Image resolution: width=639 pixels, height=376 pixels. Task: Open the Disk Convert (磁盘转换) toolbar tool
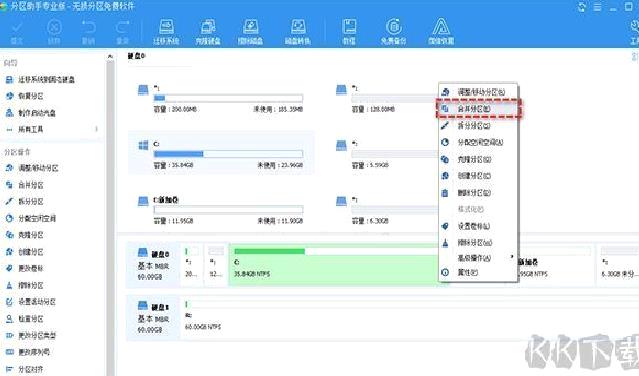pyautogui.click(x=298, y=31)
